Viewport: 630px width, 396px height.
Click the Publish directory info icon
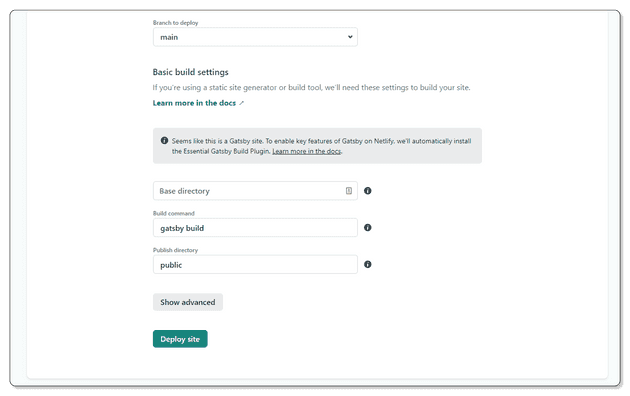(x=368, y=264)
